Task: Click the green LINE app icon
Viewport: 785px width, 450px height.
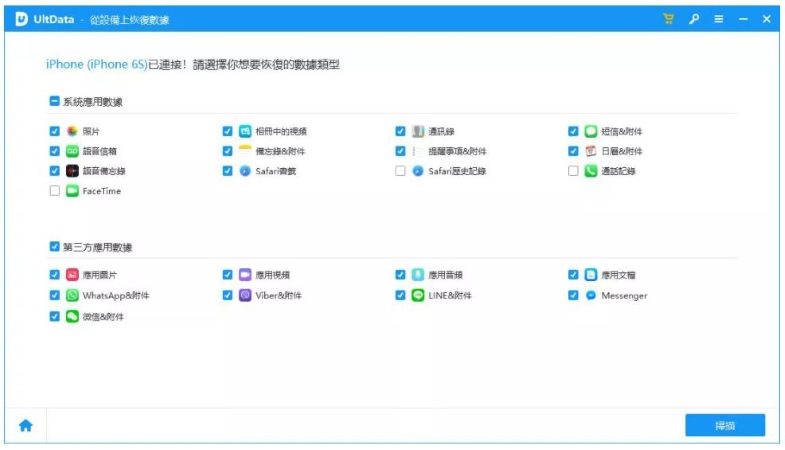Action: click(418, 296)
